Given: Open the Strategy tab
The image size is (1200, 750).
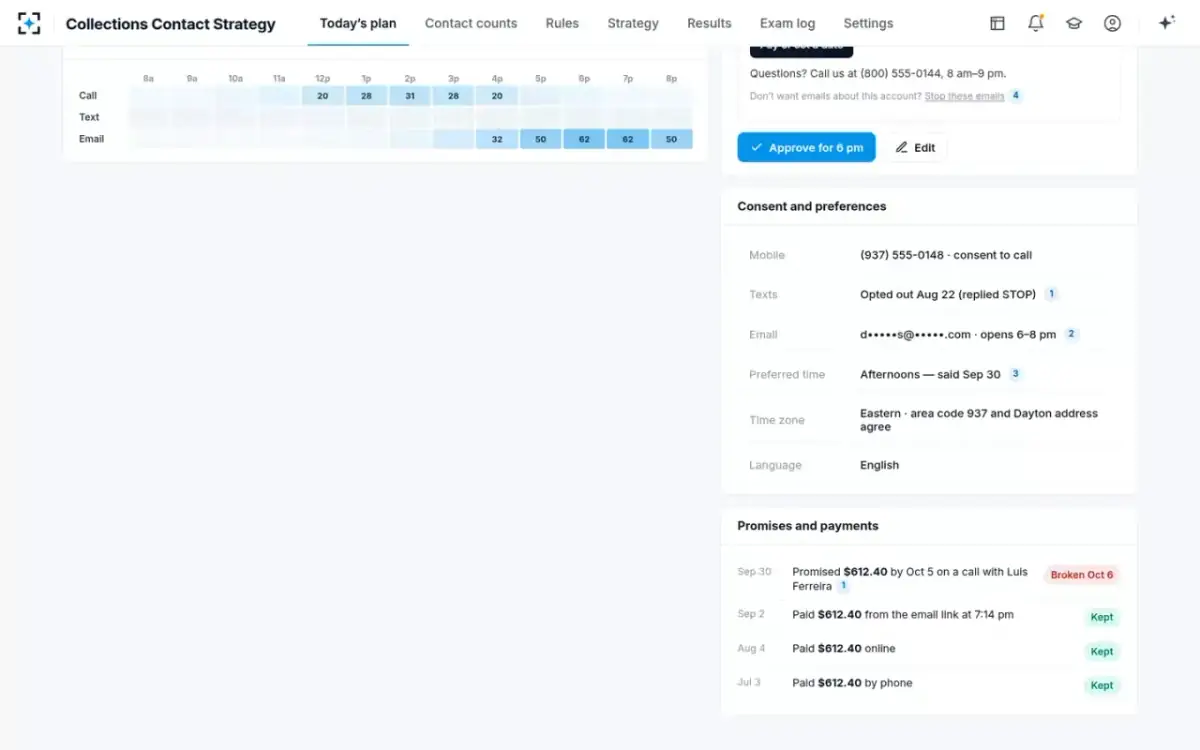Looking at the screenshot, I should click(633, 23).
